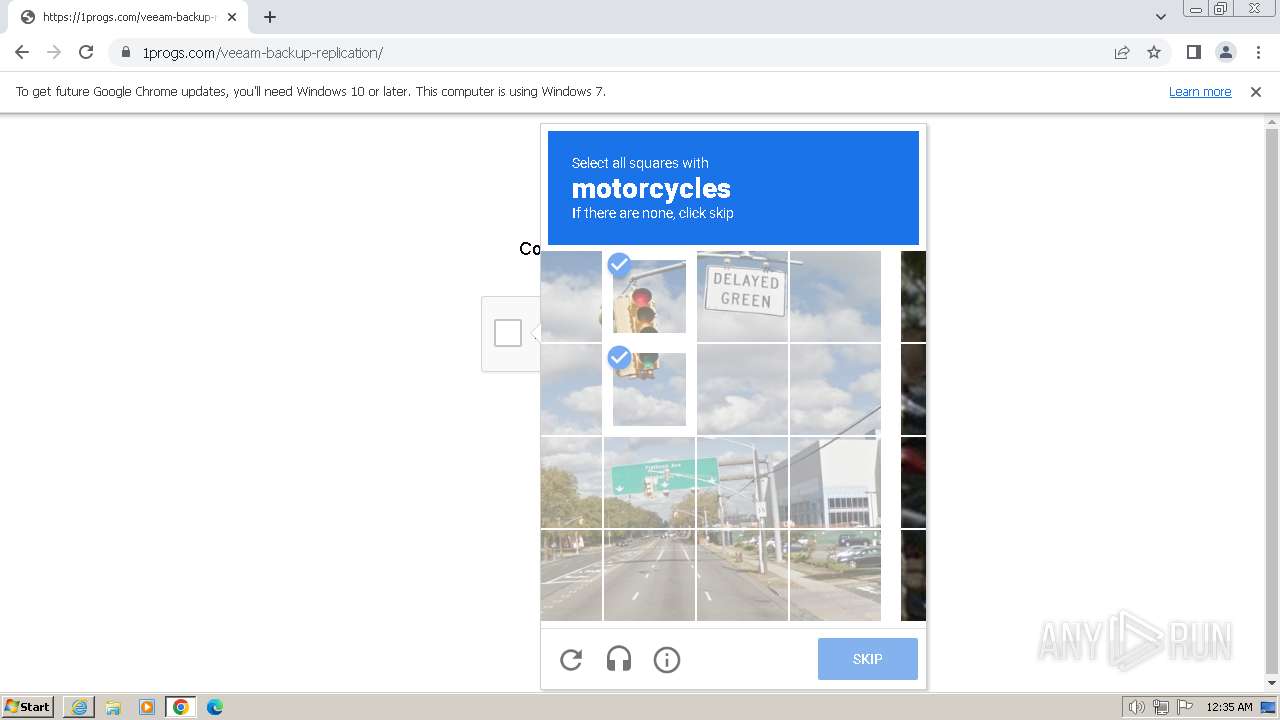The image size is (1280, 720).
Task: Toggle the browser side panel
Action: tap(1194, 52)
